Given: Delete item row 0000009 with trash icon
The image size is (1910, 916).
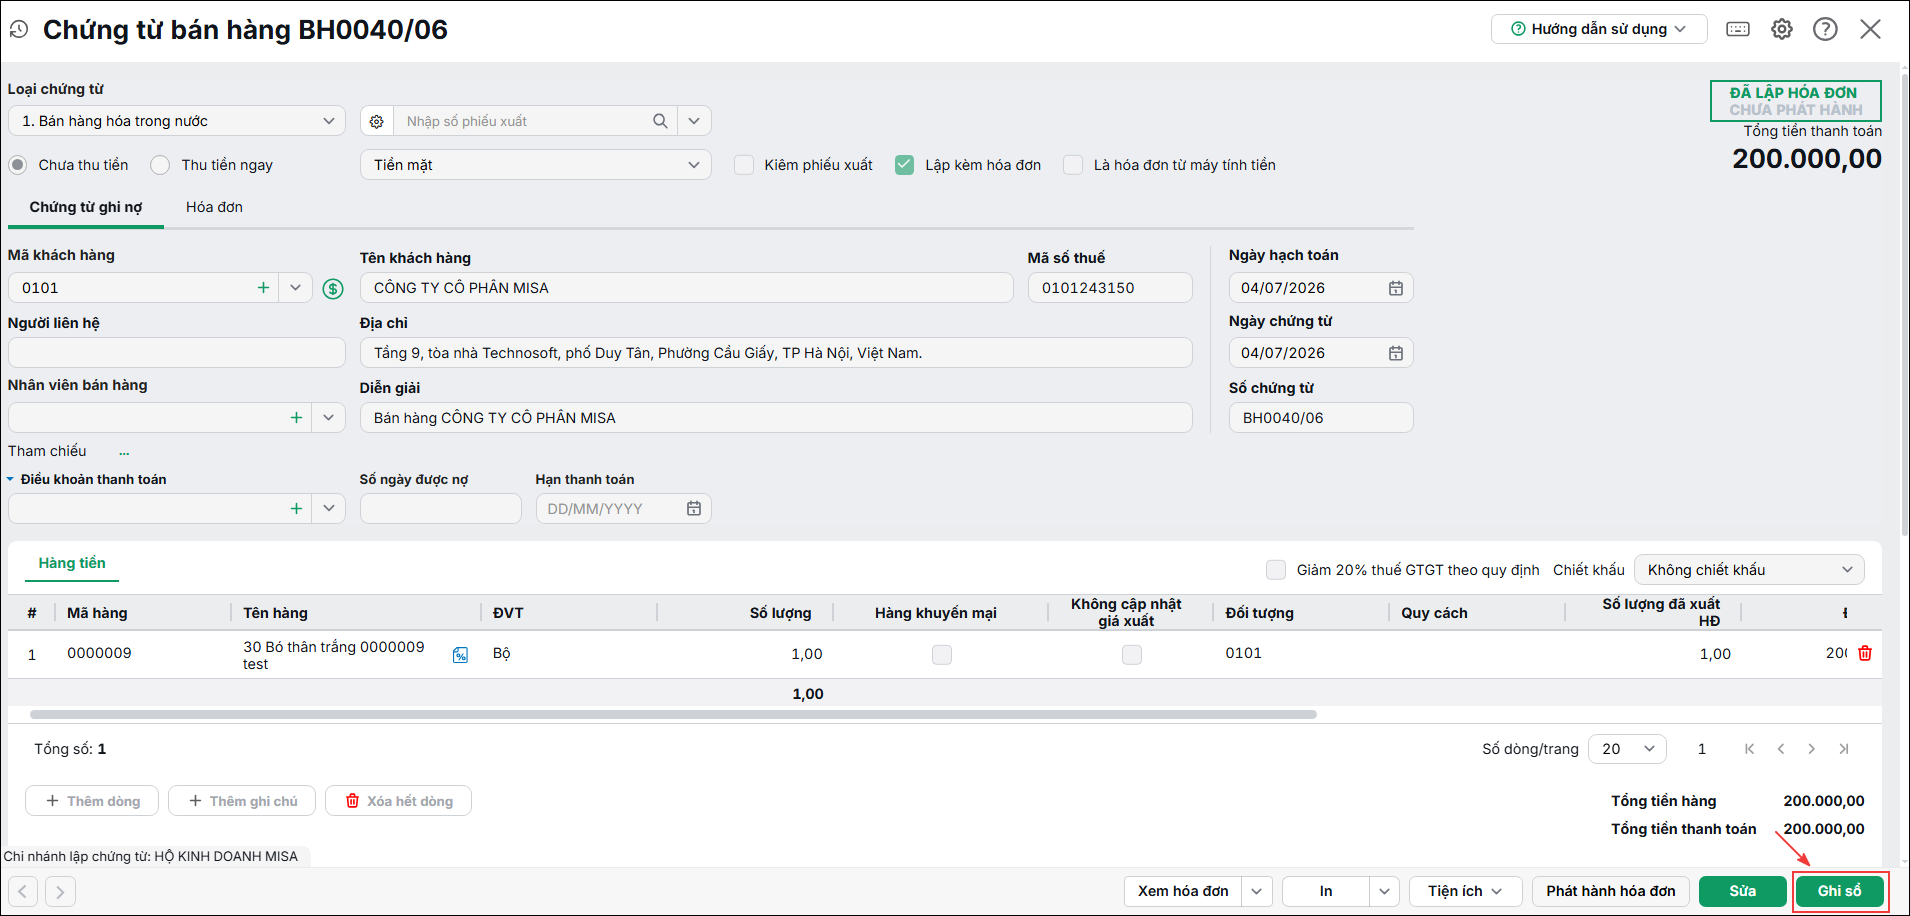Looking at the screenshot, I should click(x=1865, y=653).
